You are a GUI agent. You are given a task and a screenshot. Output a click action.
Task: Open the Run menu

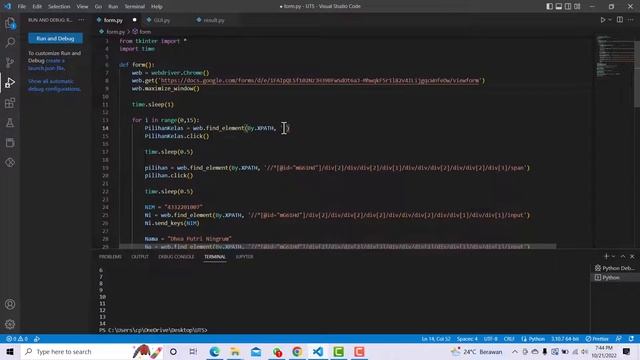click(113, 7)
